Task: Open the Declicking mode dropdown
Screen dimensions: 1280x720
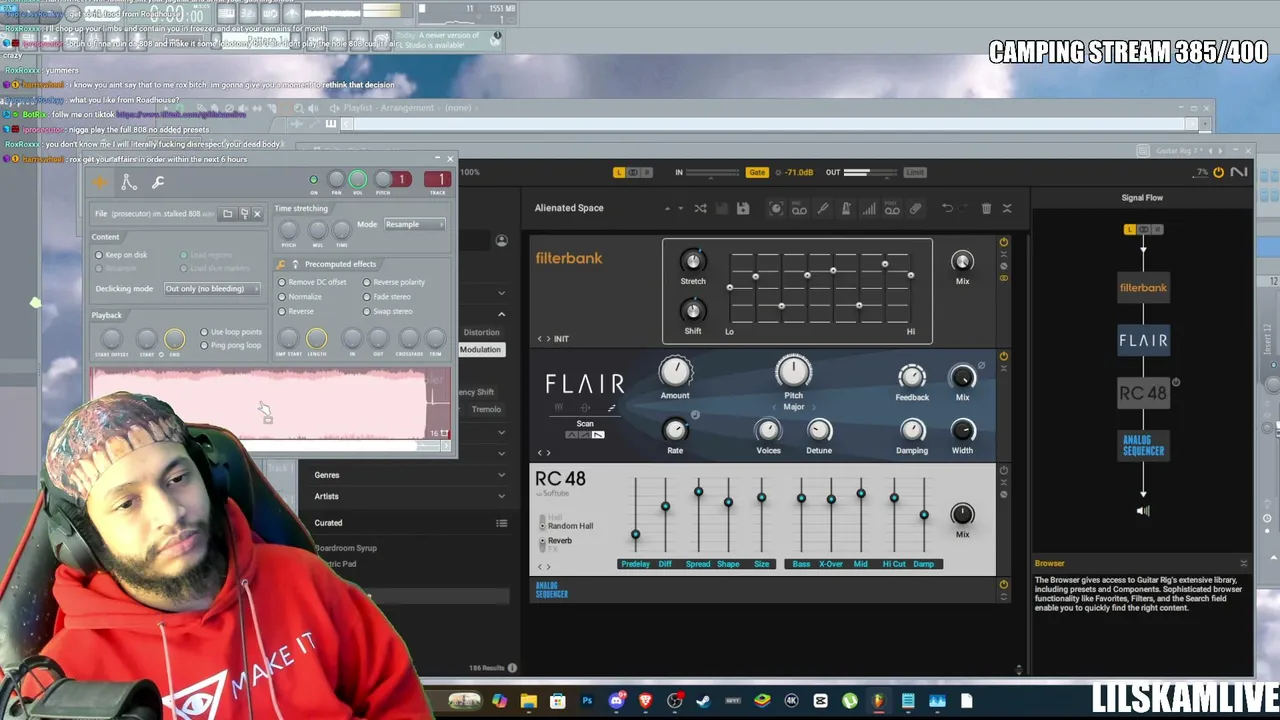Action: point(212,289)
